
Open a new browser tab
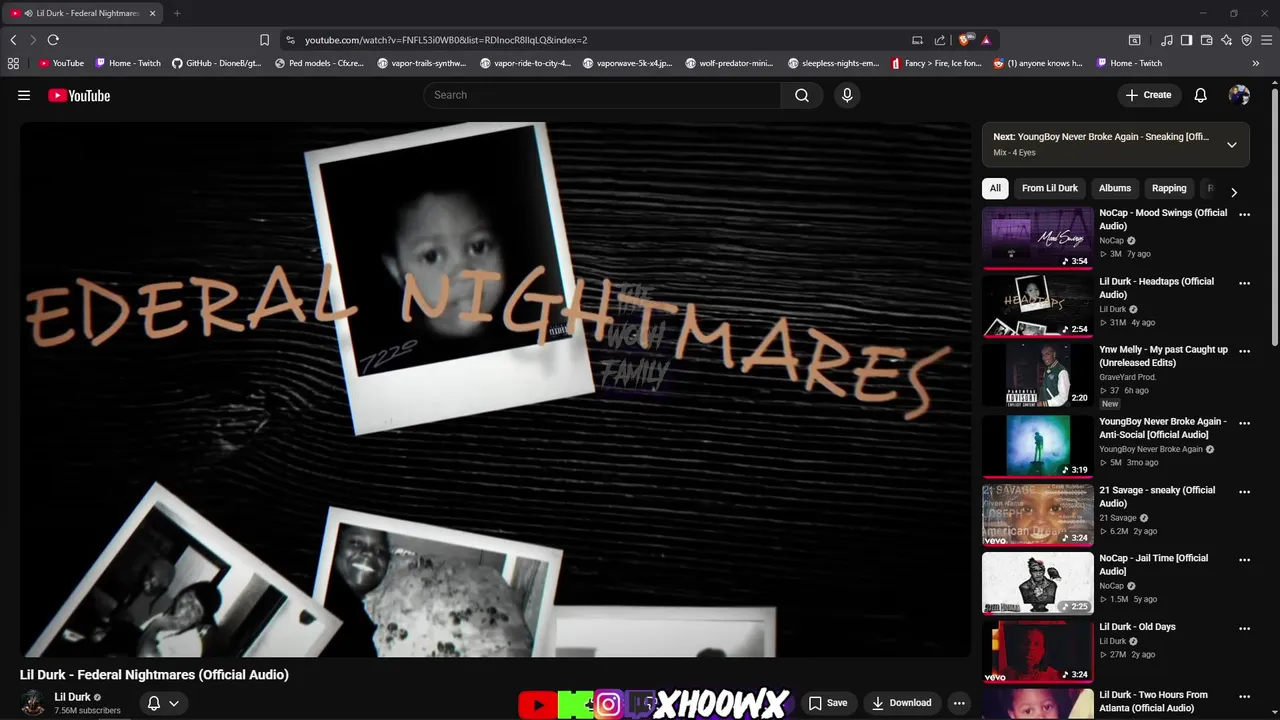coord(177,13)
